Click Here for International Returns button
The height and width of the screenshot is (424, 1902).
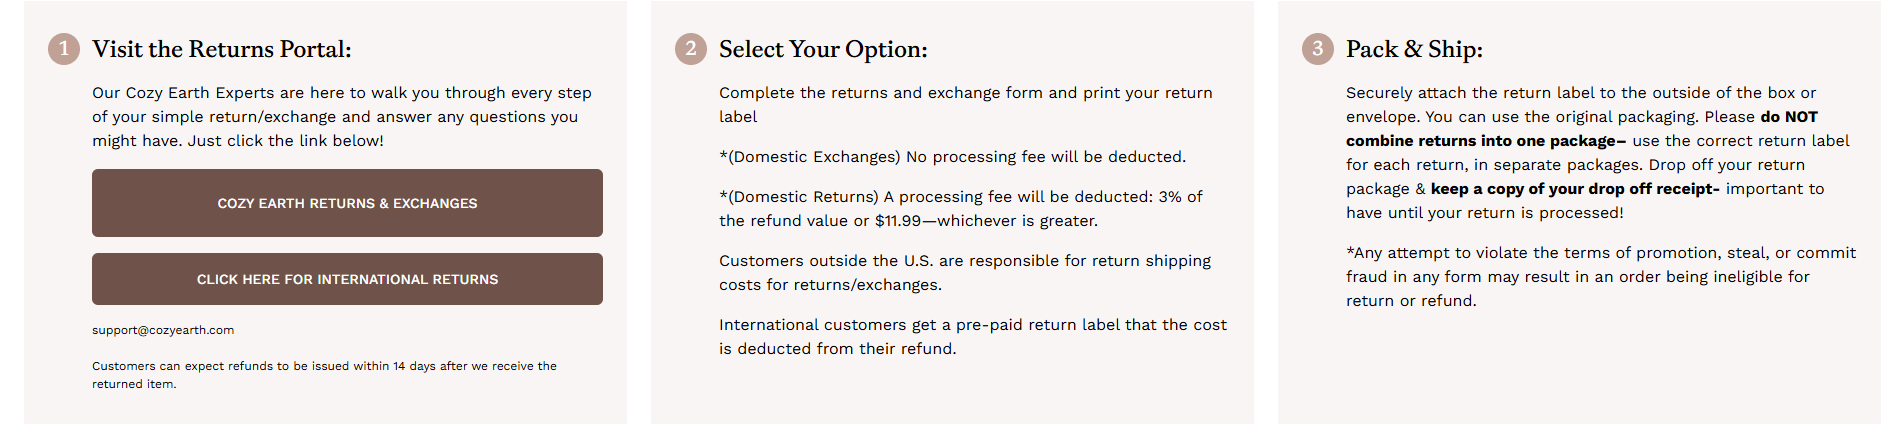click(347, 279)
